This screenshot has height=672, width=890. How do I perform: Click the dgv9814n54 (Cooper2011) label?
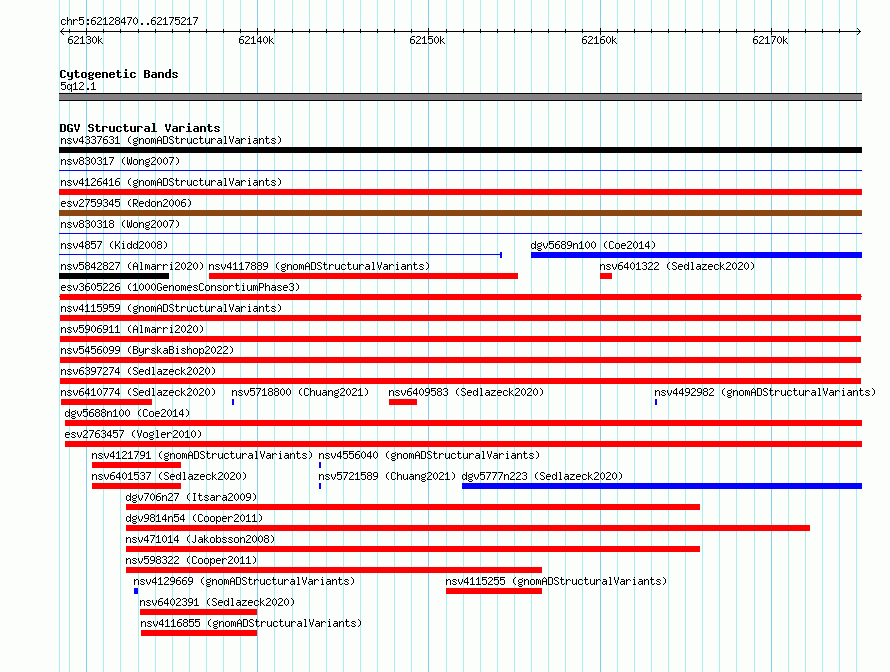coord(194,518)
